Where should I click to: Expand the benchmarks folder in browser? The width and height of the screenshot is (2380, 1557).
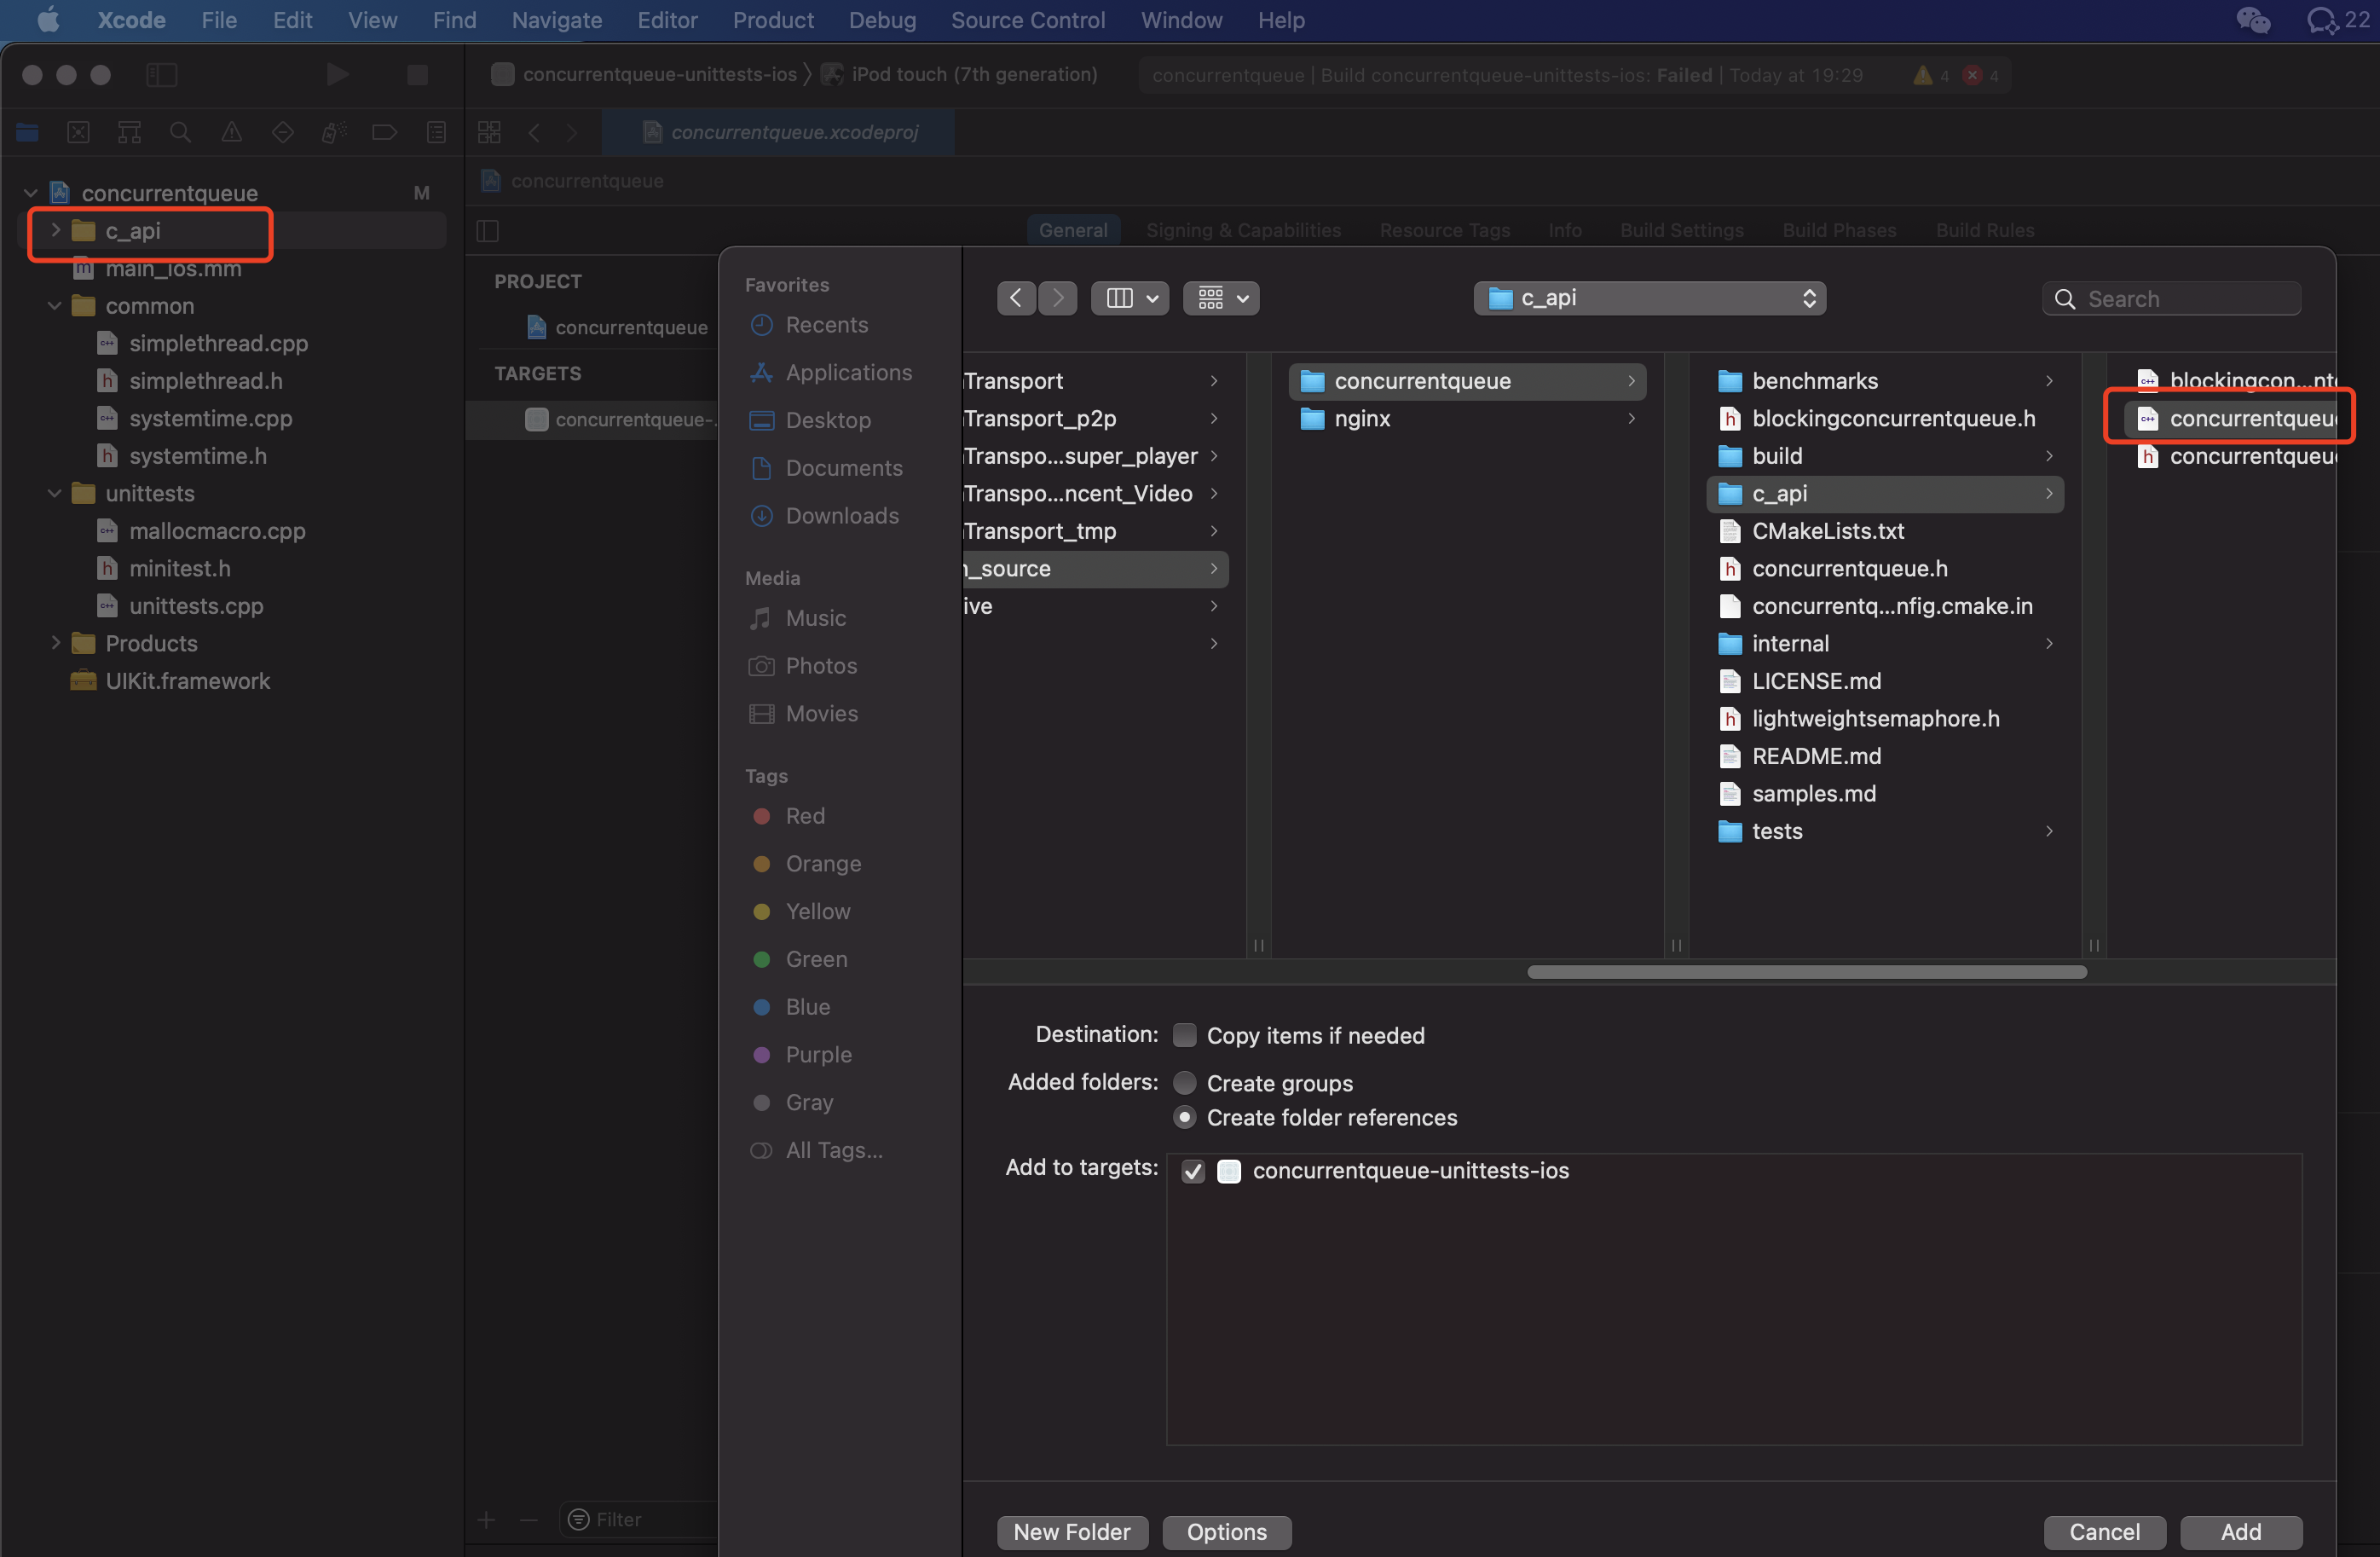coord(1814,381)
